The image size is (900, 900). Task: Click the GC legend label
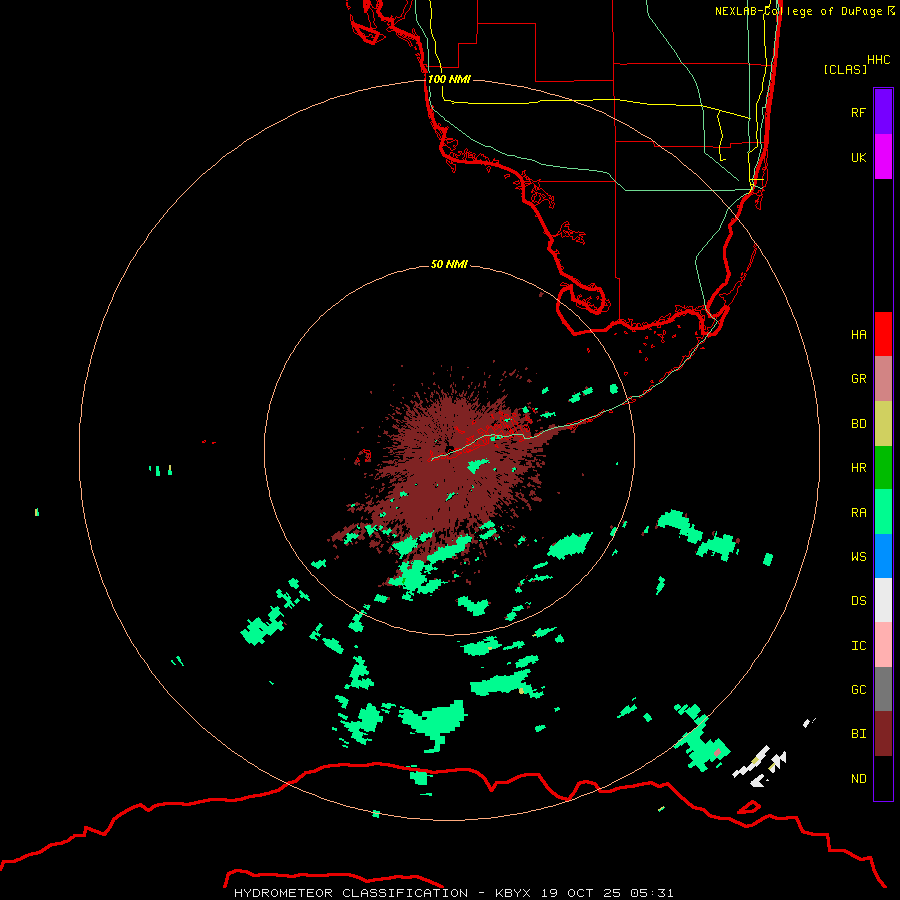pyautogui.click(x=858, y=689)
